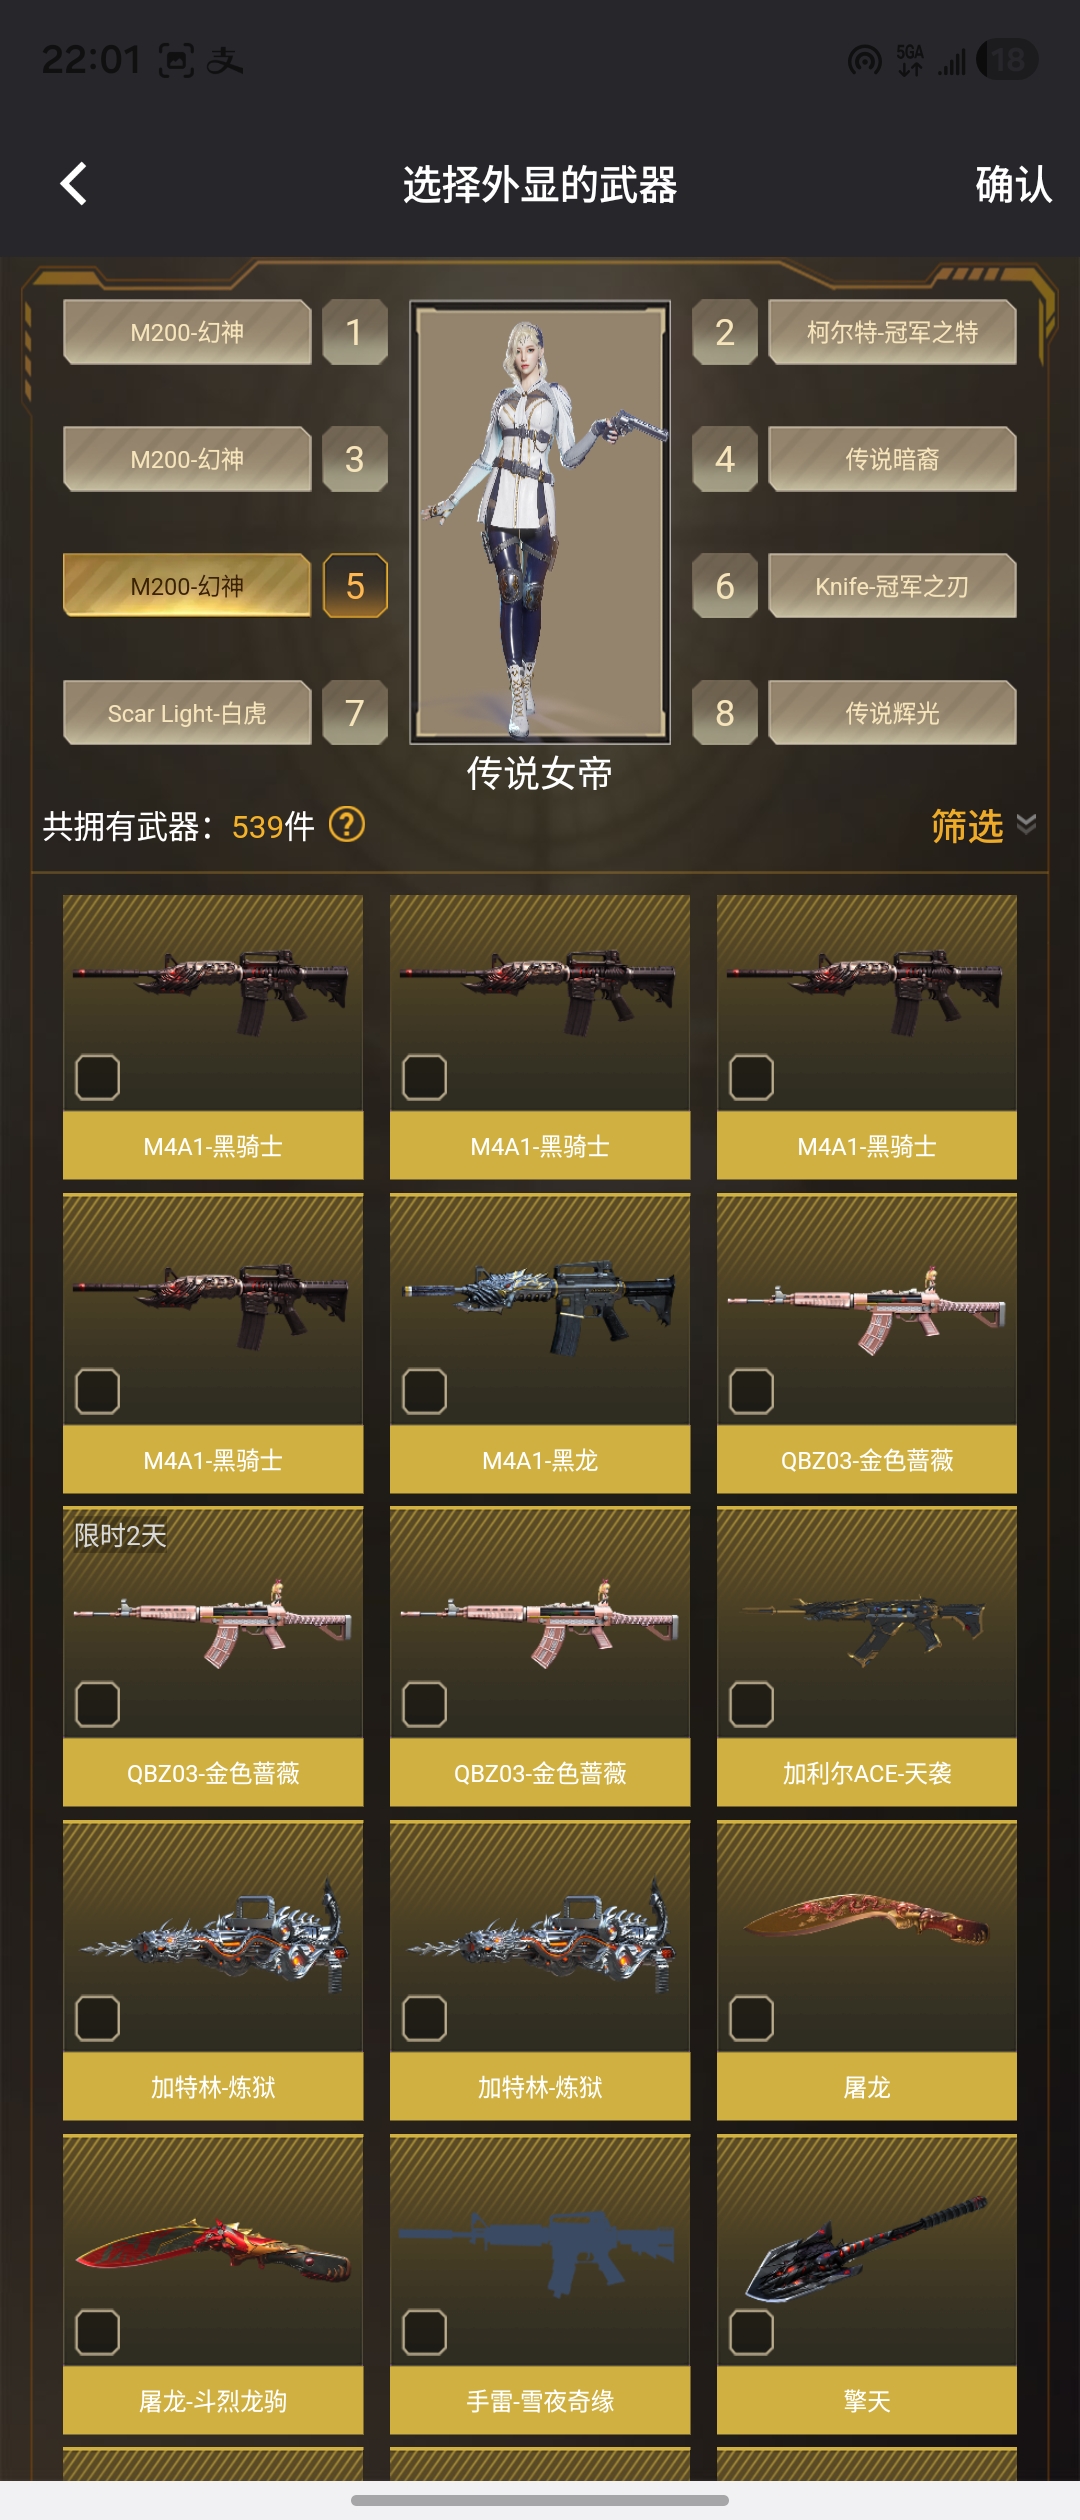Select the 限时2天 QBZ03-金色蔷薇 card
Screen dimensions: 1080x2520
[x=213, y=1656]
